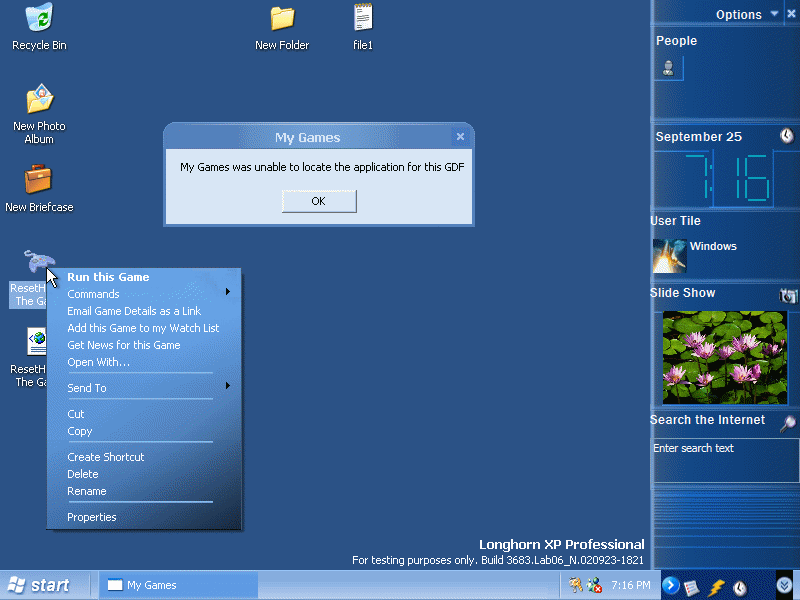The height and width of the screenshot is (600, 800).
Task: Close the My Games error dialog
Action: 460,137
